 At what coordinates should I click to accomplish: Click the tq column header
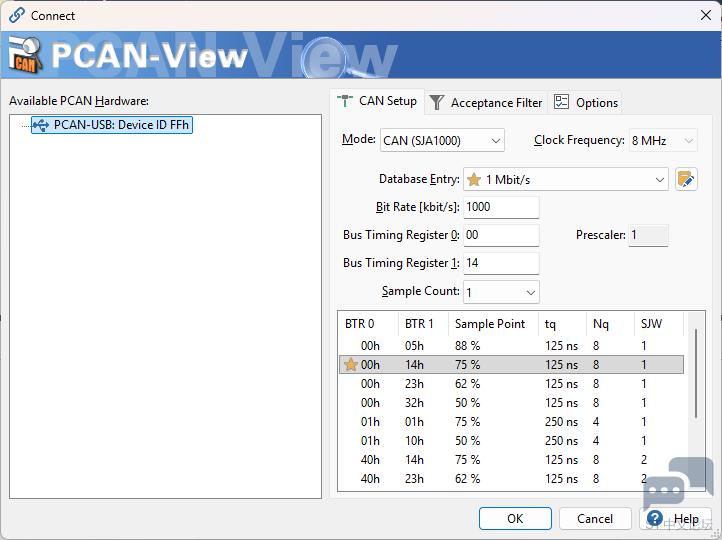tap(562, 324)
